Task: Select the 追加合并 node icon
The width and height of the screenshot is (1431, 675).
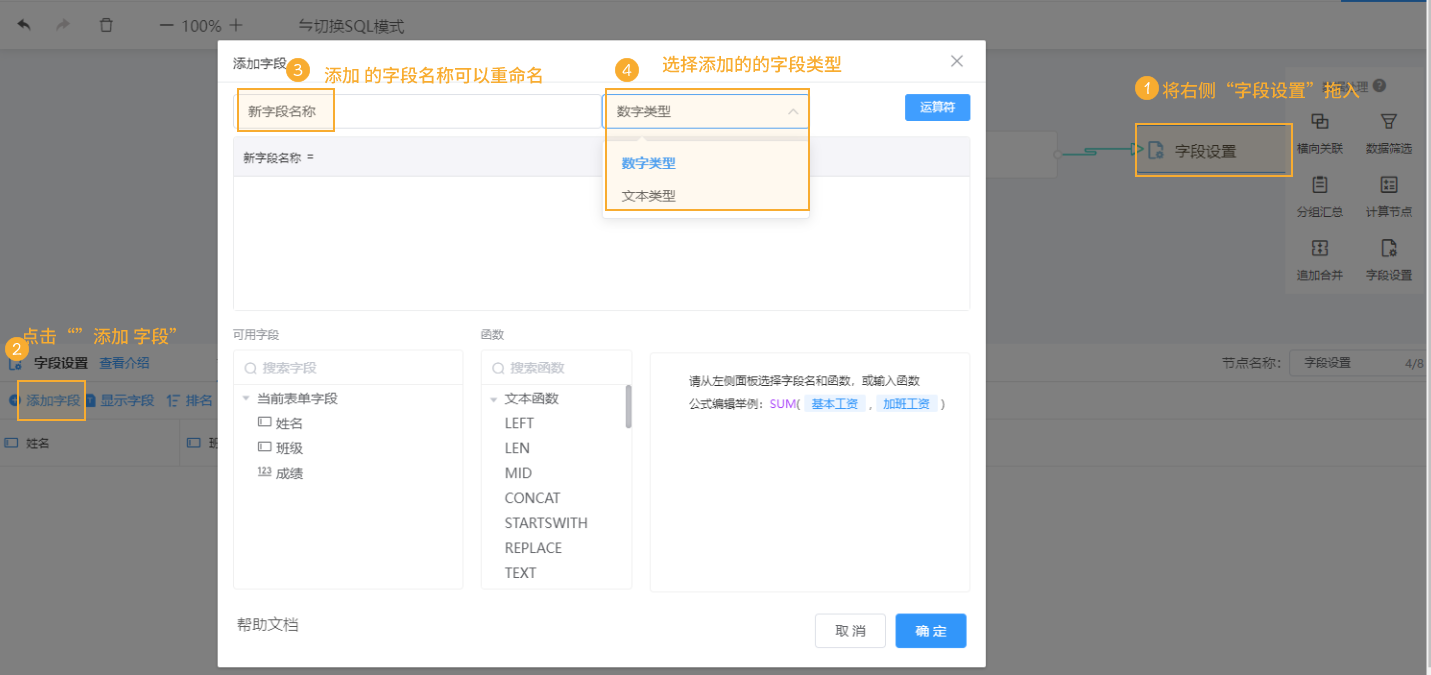Action: point(1320,247)
